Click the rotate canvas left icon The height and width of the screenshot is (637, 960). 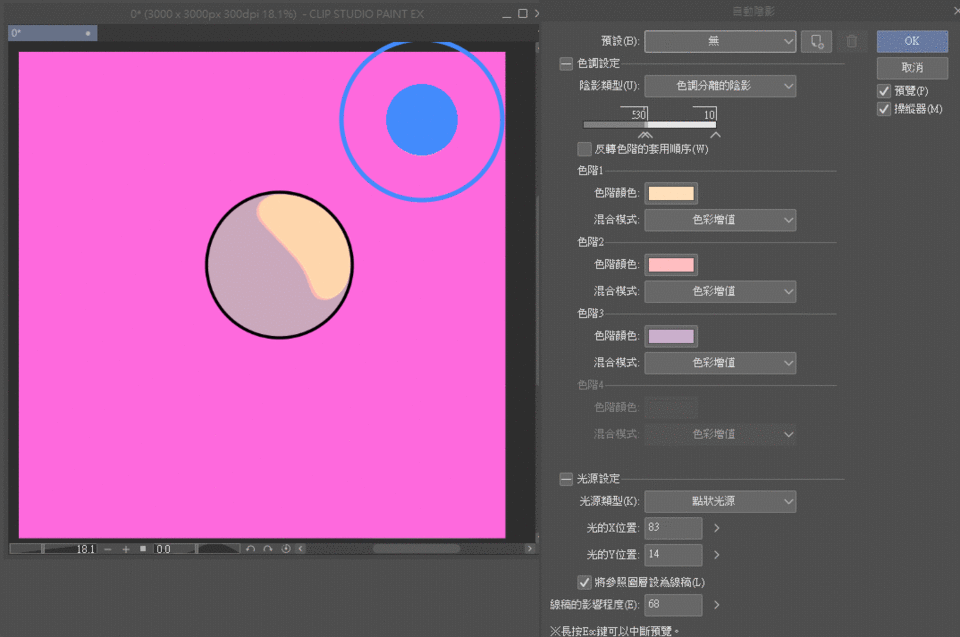[x=251, y=549]
